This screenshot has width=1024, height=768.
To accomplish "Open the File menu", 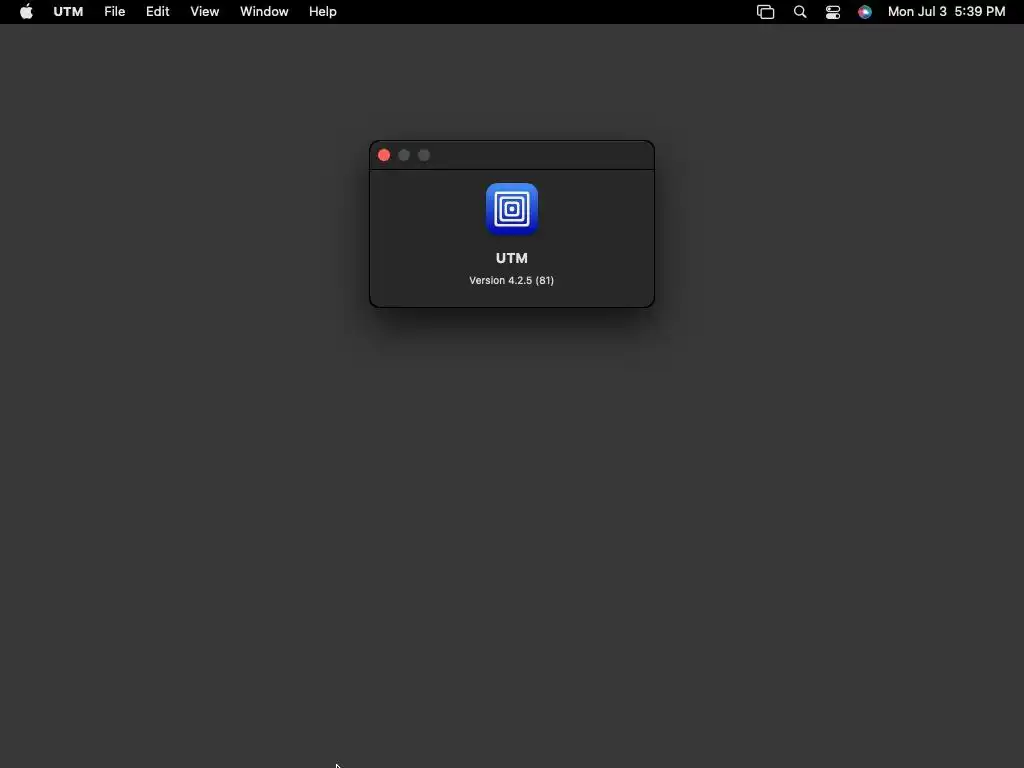I will [114, 12].
